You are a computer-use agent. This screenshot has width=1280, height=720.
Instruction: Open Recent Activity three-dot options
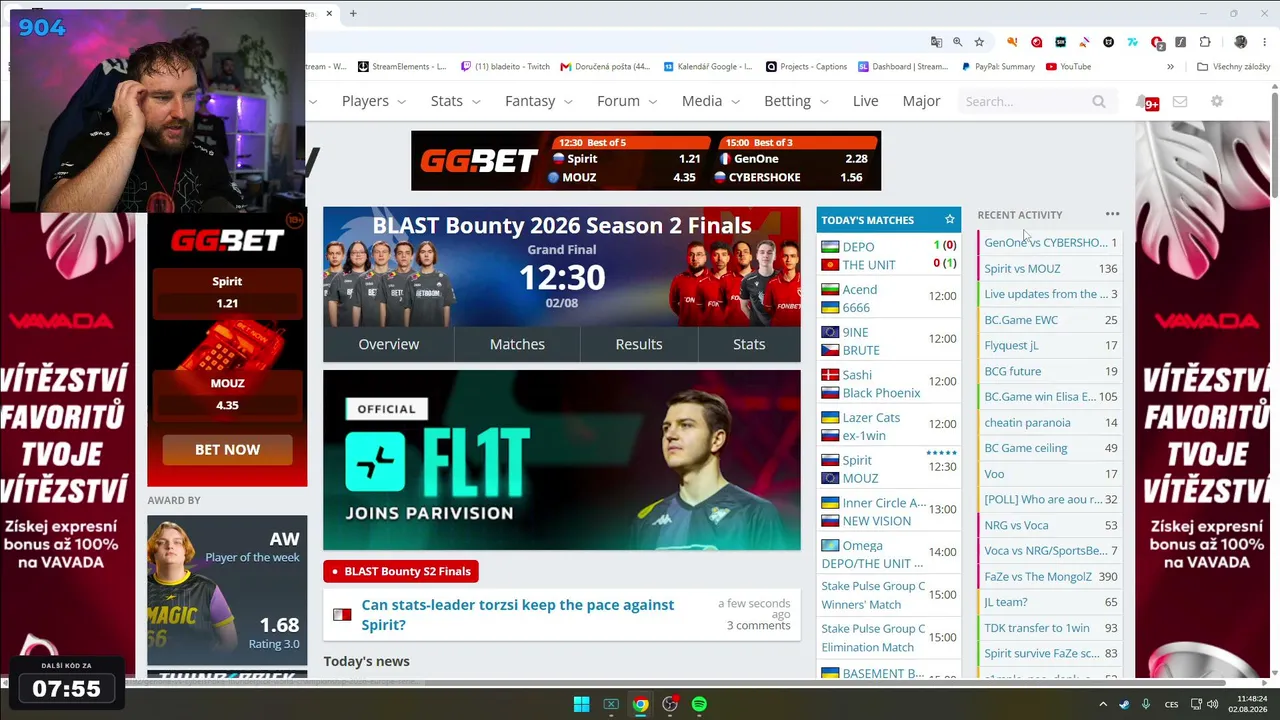[x=1113, y=214]
